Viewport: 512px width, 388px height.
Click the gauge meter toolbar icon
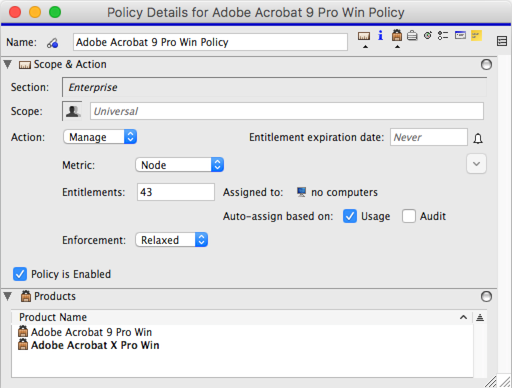click(428, 35)
